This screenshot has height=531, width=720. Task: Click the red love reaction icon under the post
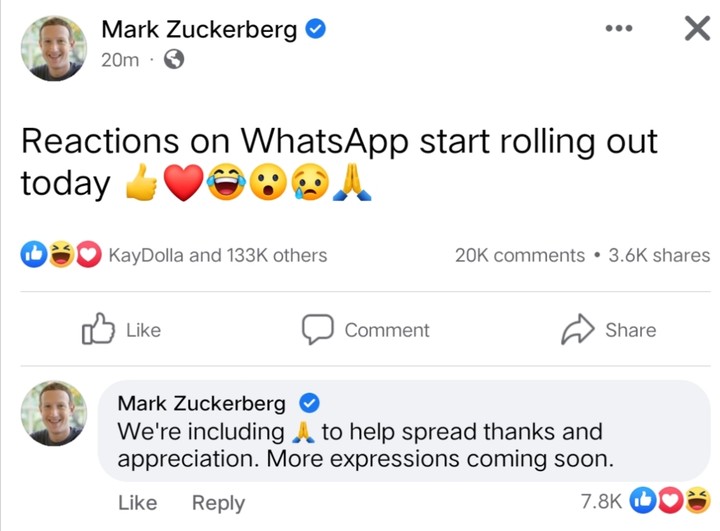tap(88, 255)
